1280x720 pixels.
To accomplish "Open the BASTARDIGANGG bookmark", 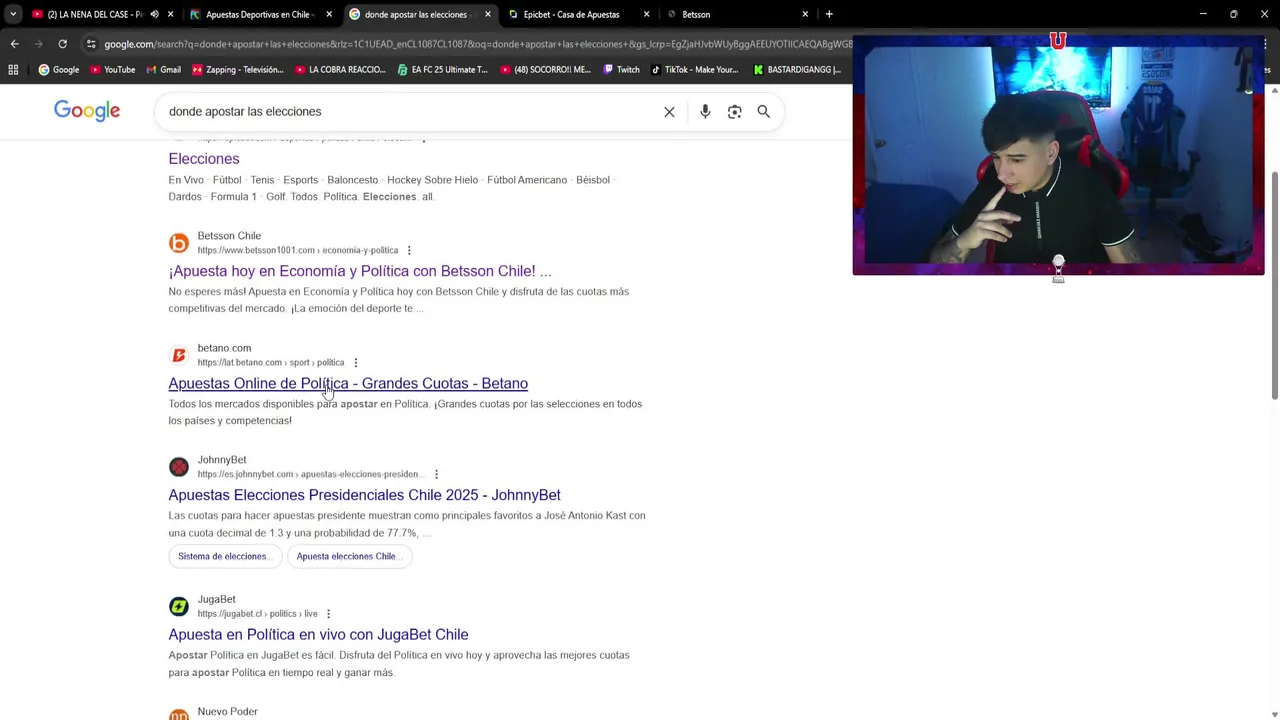I will [797, 69].
